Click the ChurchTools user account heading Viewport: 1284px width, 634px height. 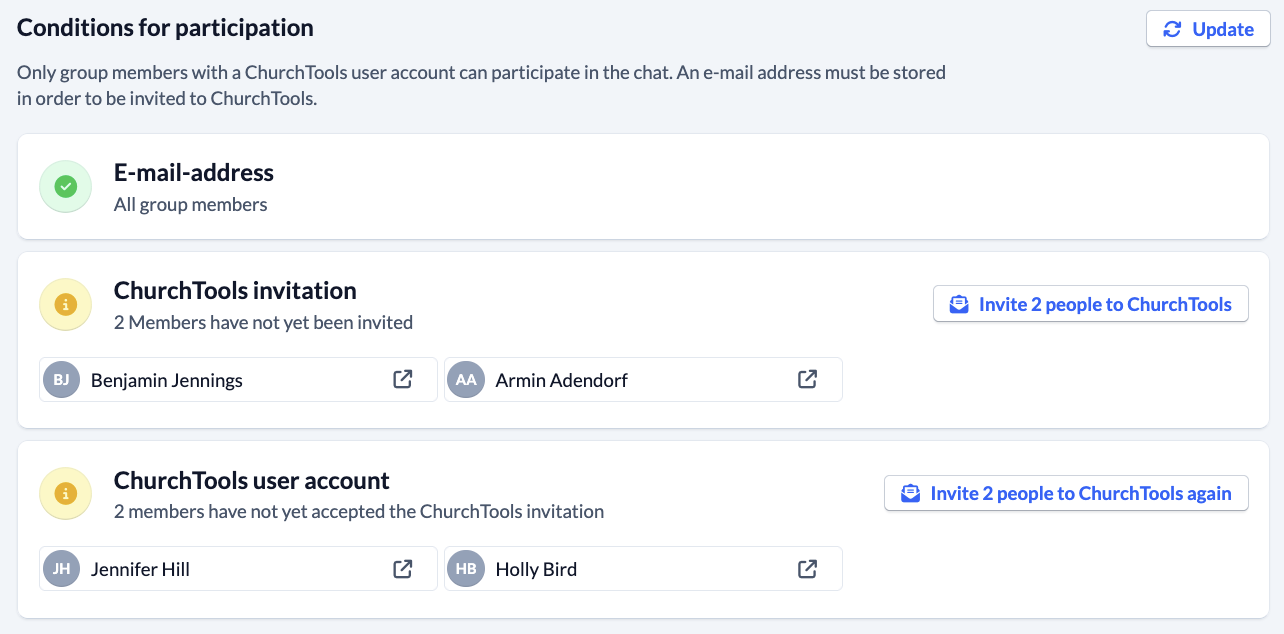tap(252, 481)
